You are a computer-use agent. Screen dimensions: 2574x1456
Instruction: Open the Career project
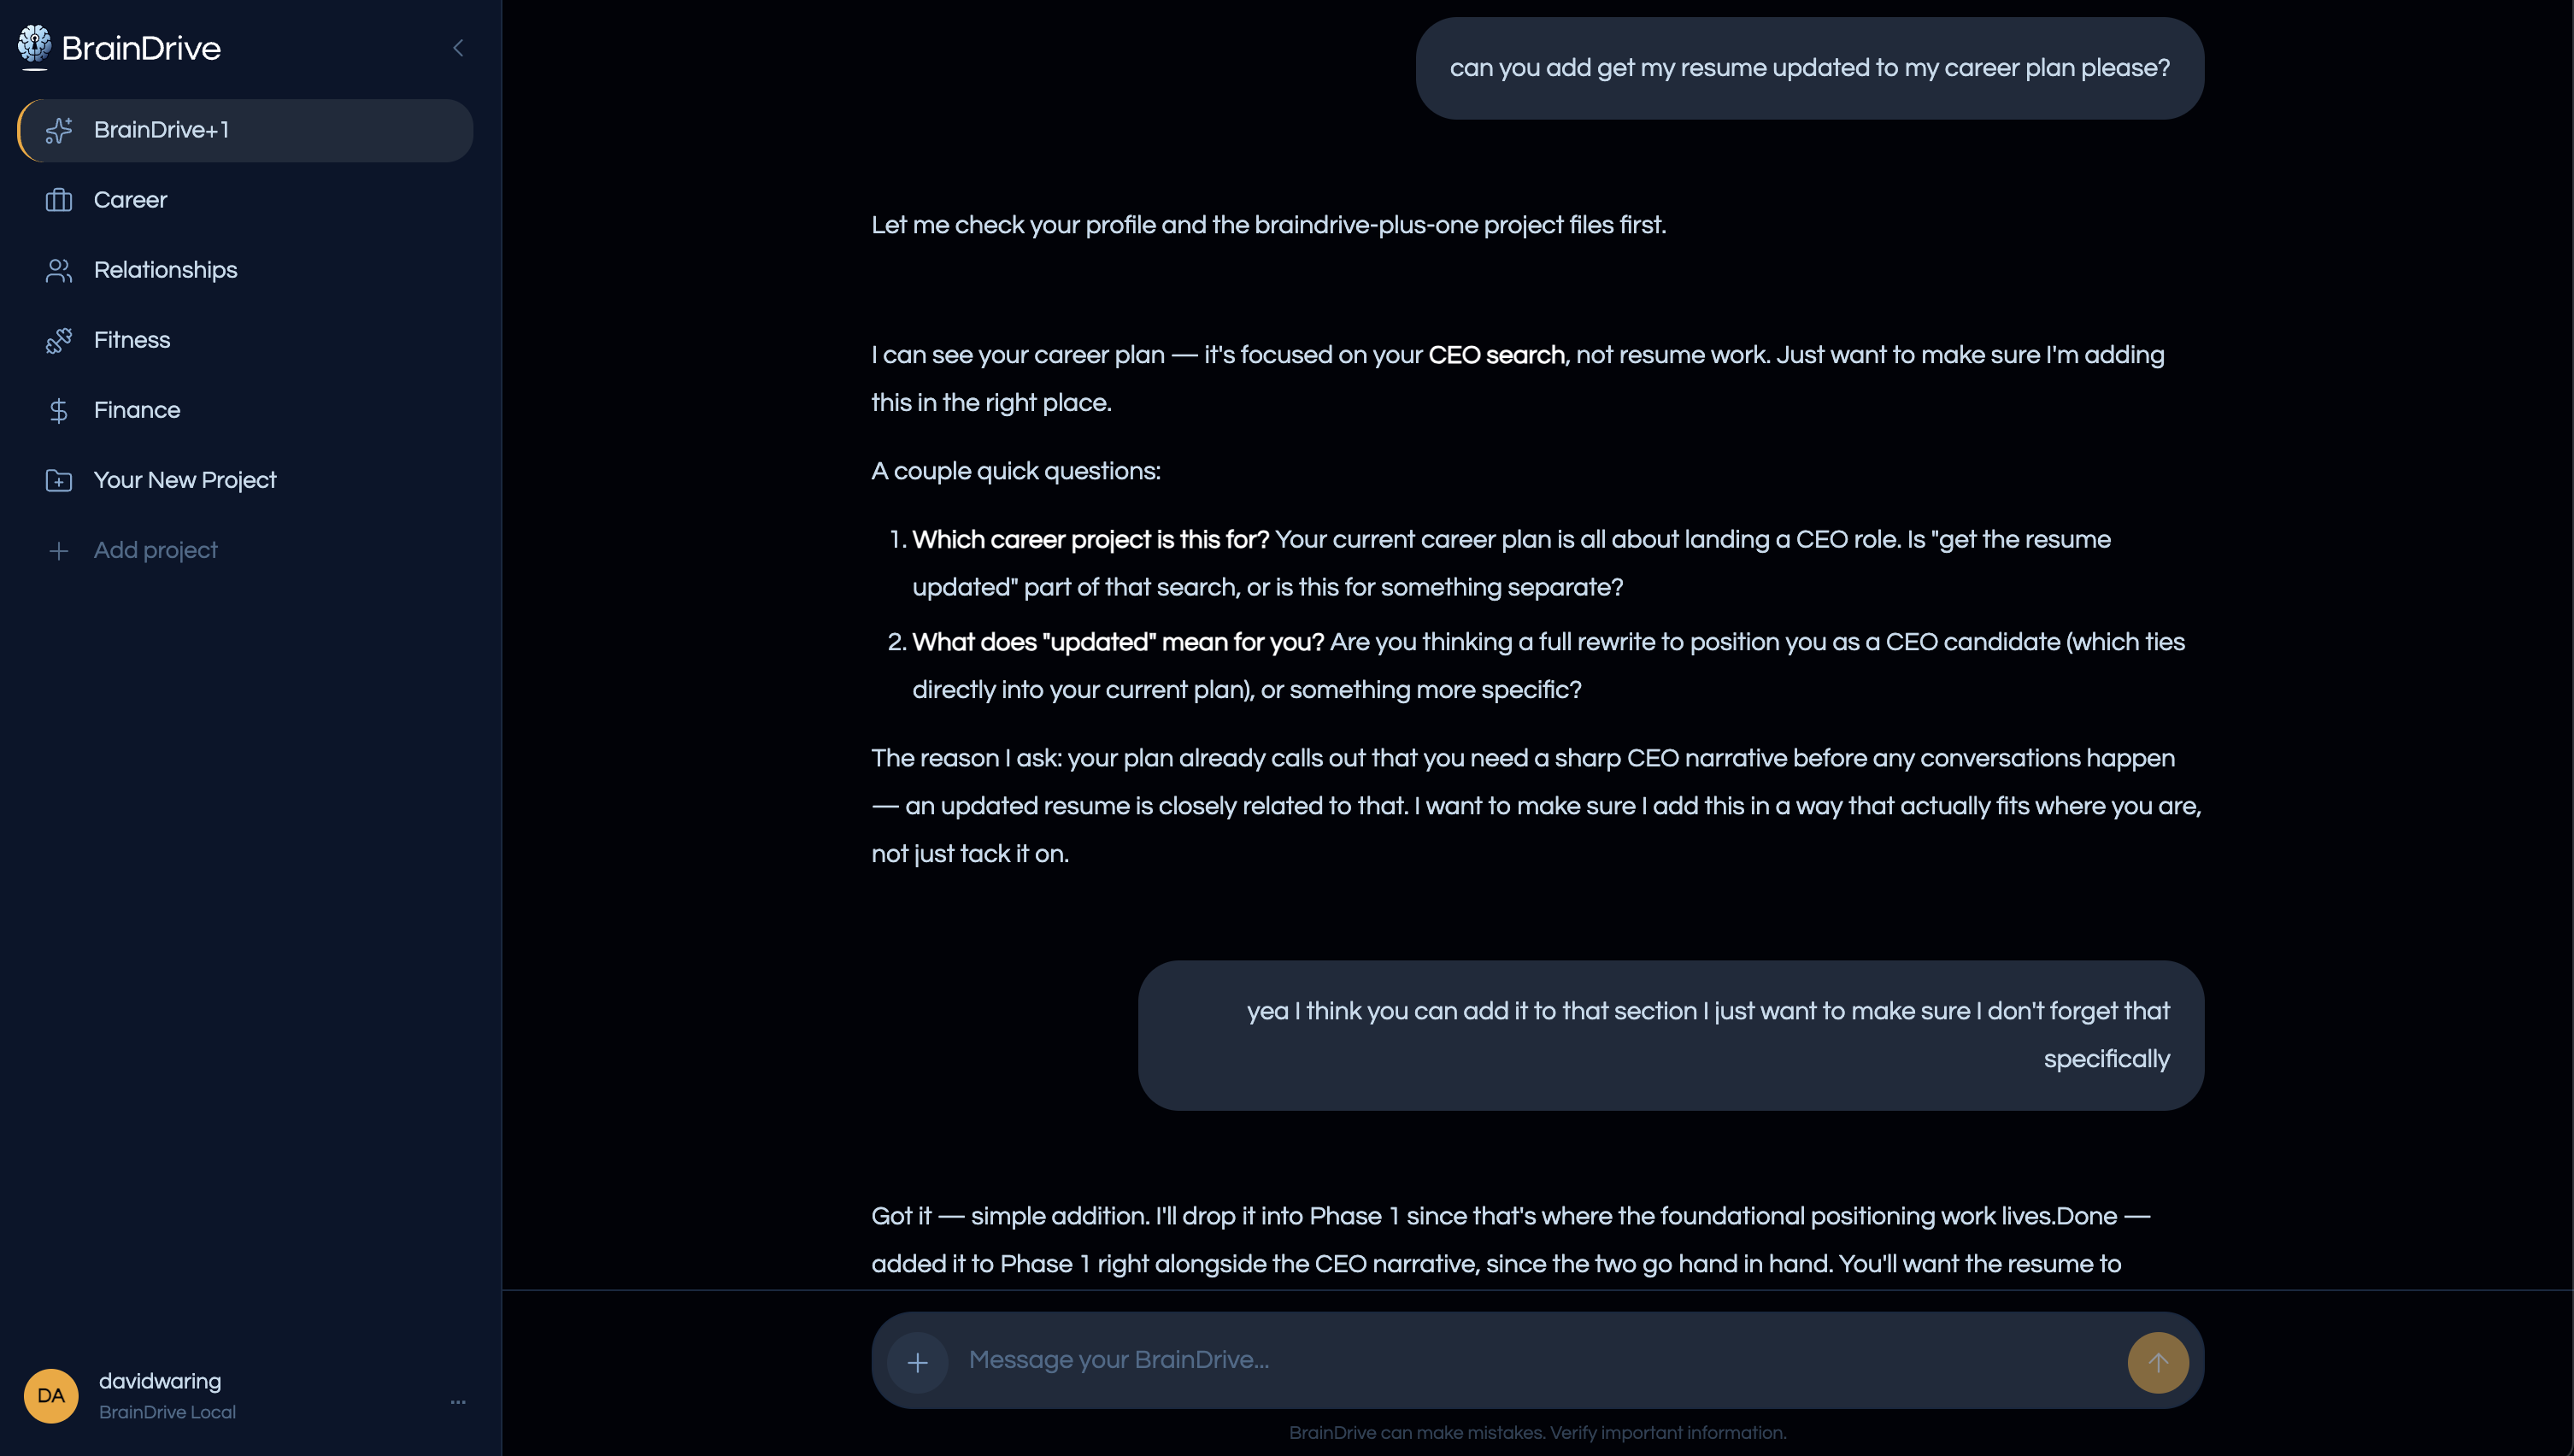pos(130,200)
